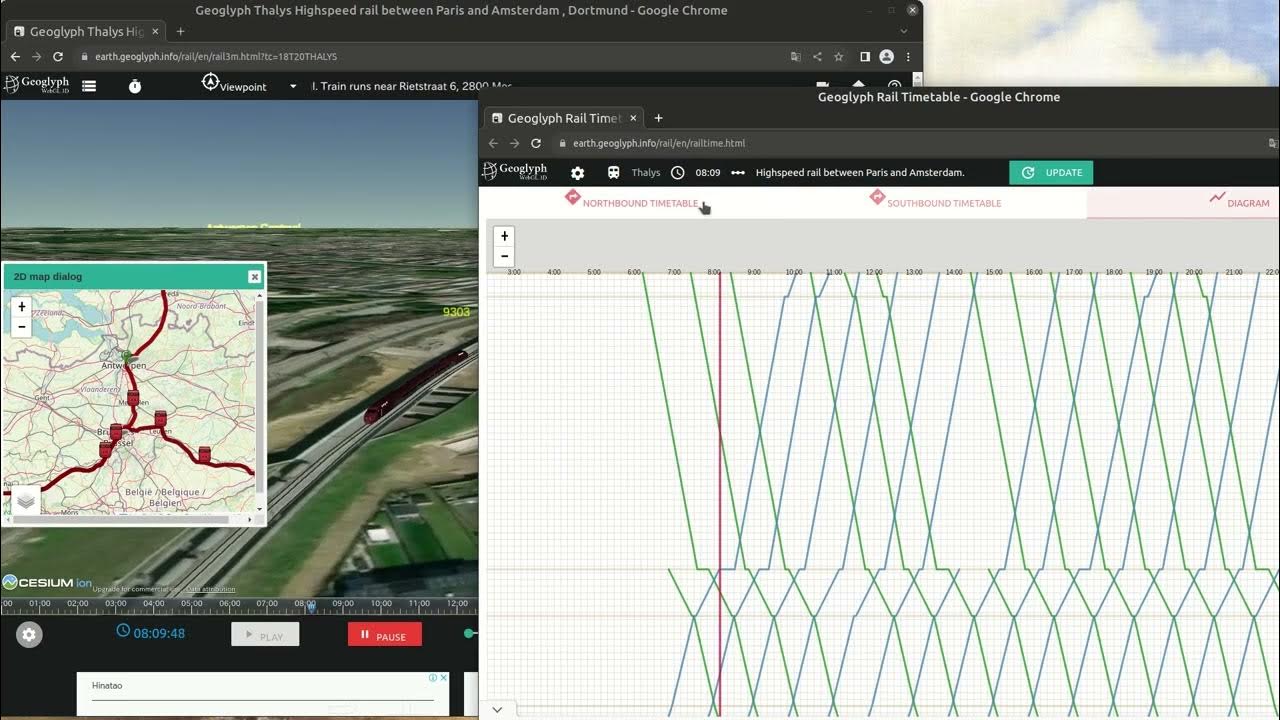Go back in Thalys Chrome window

click(15, 57)
